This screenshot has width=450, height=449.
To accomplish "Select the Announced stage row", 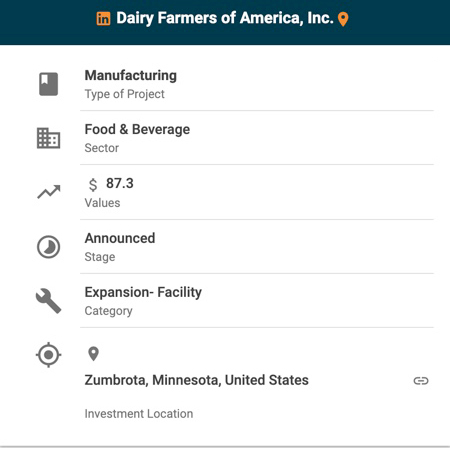I will [x=257, y=247].
